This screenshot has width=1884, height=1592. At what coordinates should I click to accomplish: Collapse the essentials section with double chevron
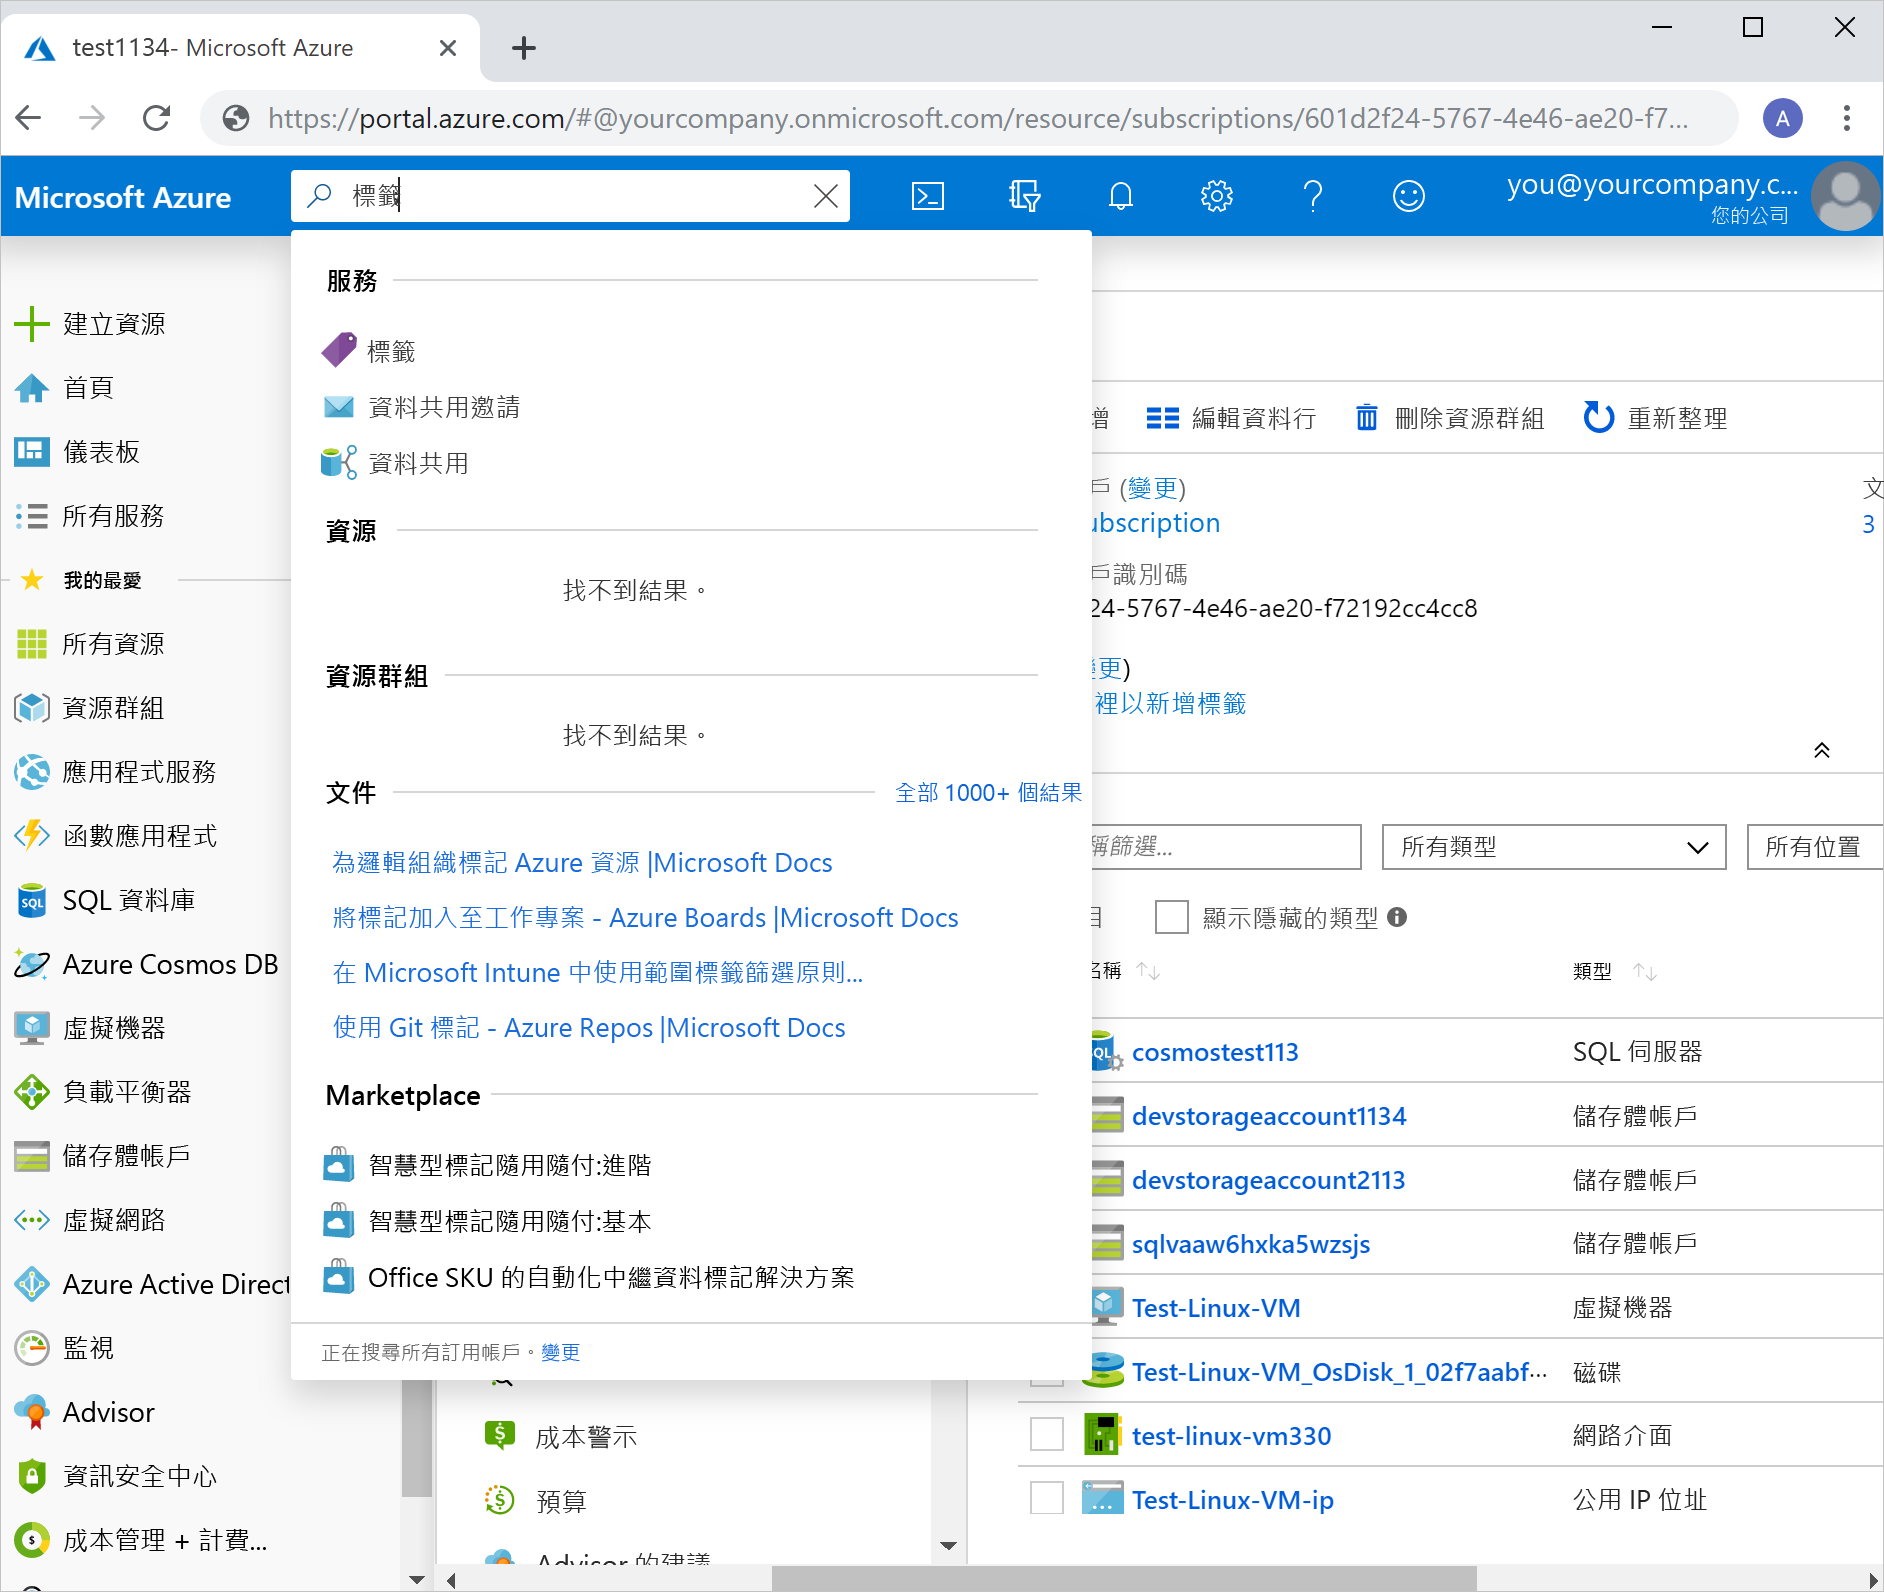point(1822,750)
